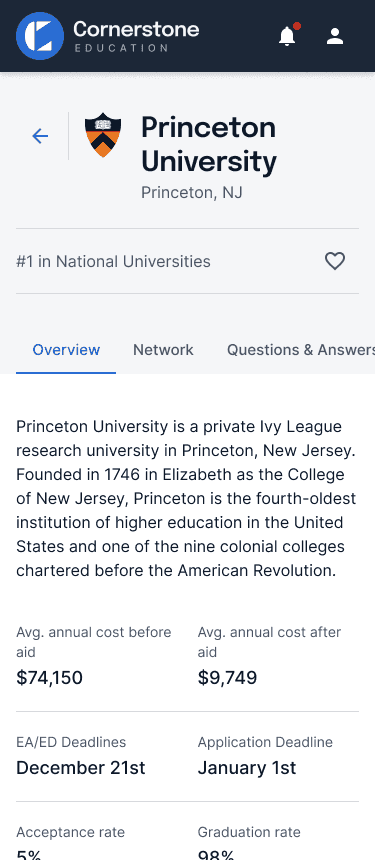375x860 pixels.
Task: Switch to the Network tab
Action: pos(163,350)
